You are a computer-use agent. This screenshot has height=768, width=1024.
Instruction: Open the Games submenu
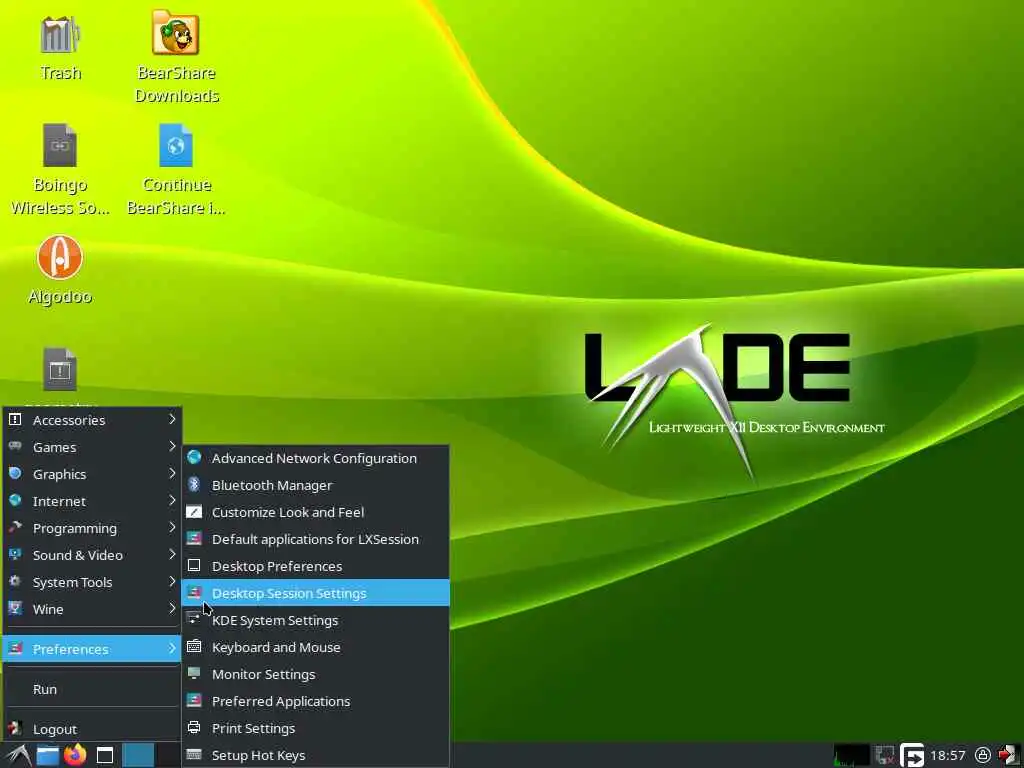click(92, 447)
